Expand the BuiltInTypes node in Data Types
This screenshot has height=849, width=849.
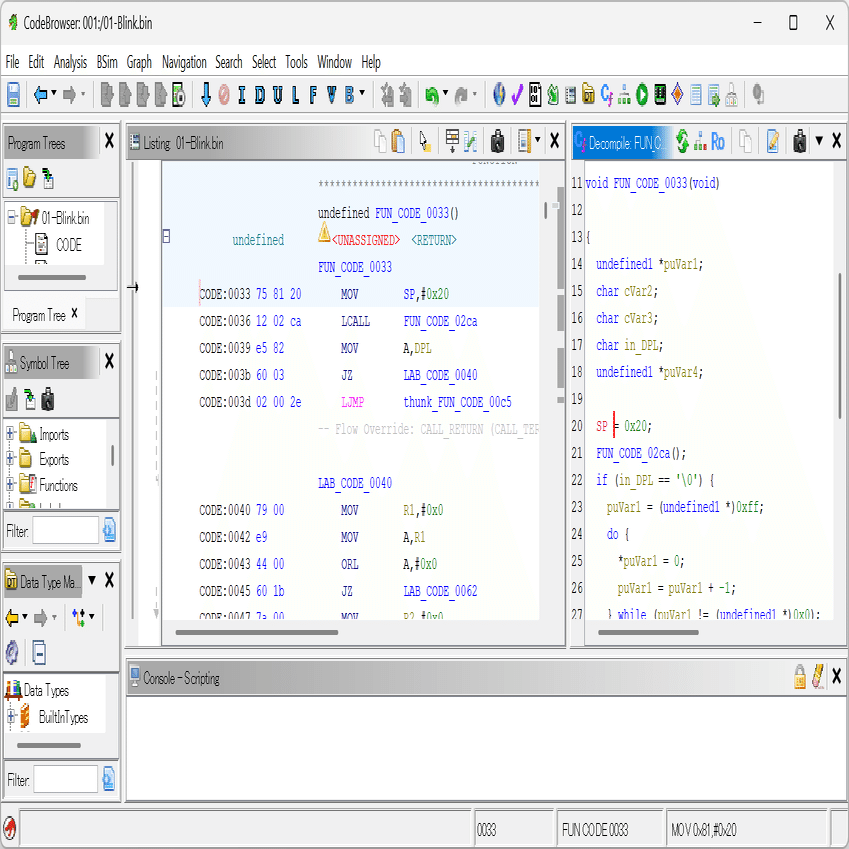click(x=11, y=717)
